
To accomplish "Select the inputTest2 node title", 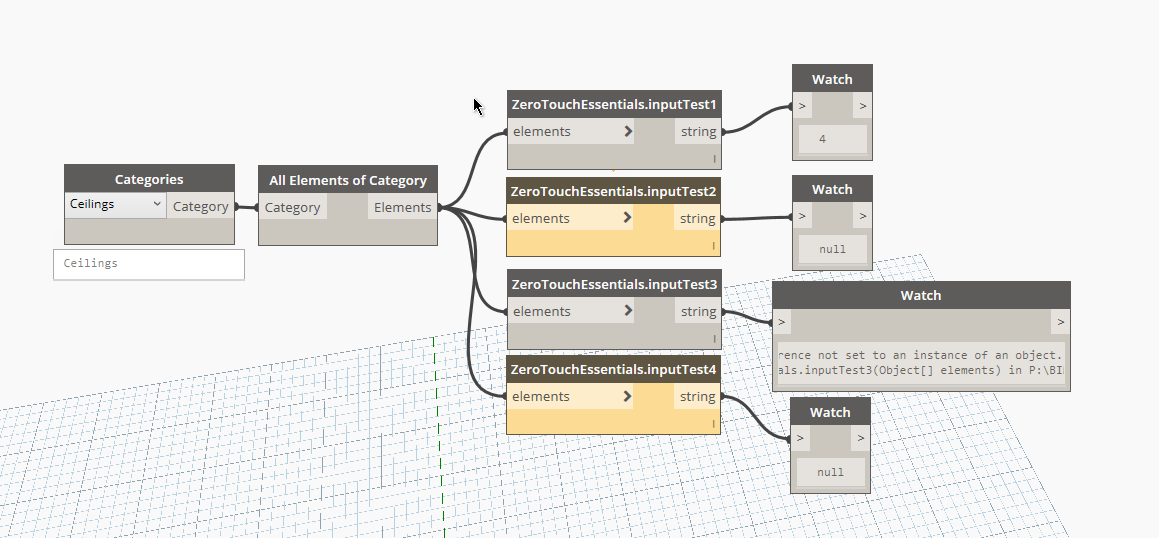I will [x=614, y=191].
